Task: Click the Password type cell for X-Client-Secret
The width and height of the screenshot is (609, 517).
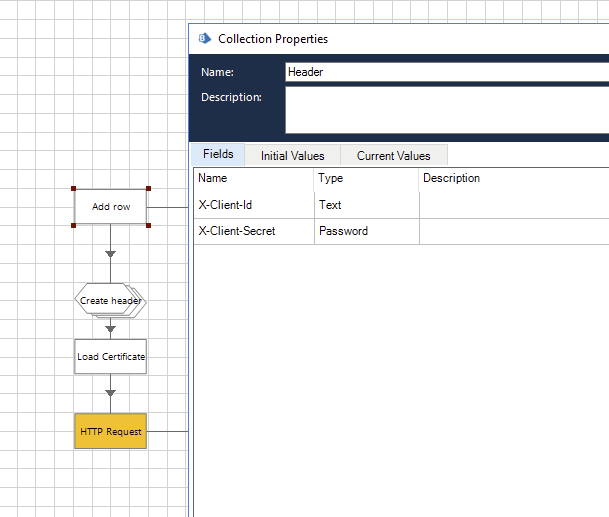Action: [367, 232]
